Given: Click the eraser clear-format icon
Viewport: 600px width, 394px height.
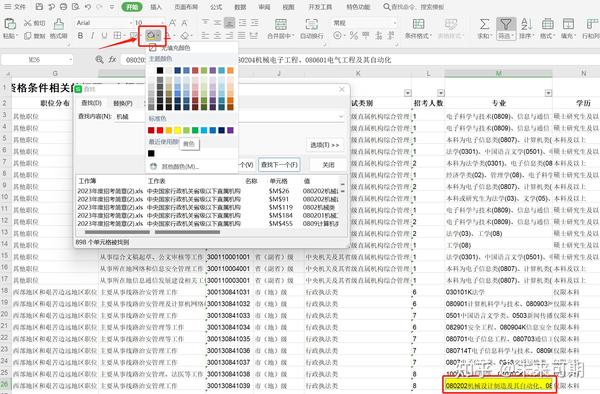Looking at the screenshot, I should click(x=185, y=36).
